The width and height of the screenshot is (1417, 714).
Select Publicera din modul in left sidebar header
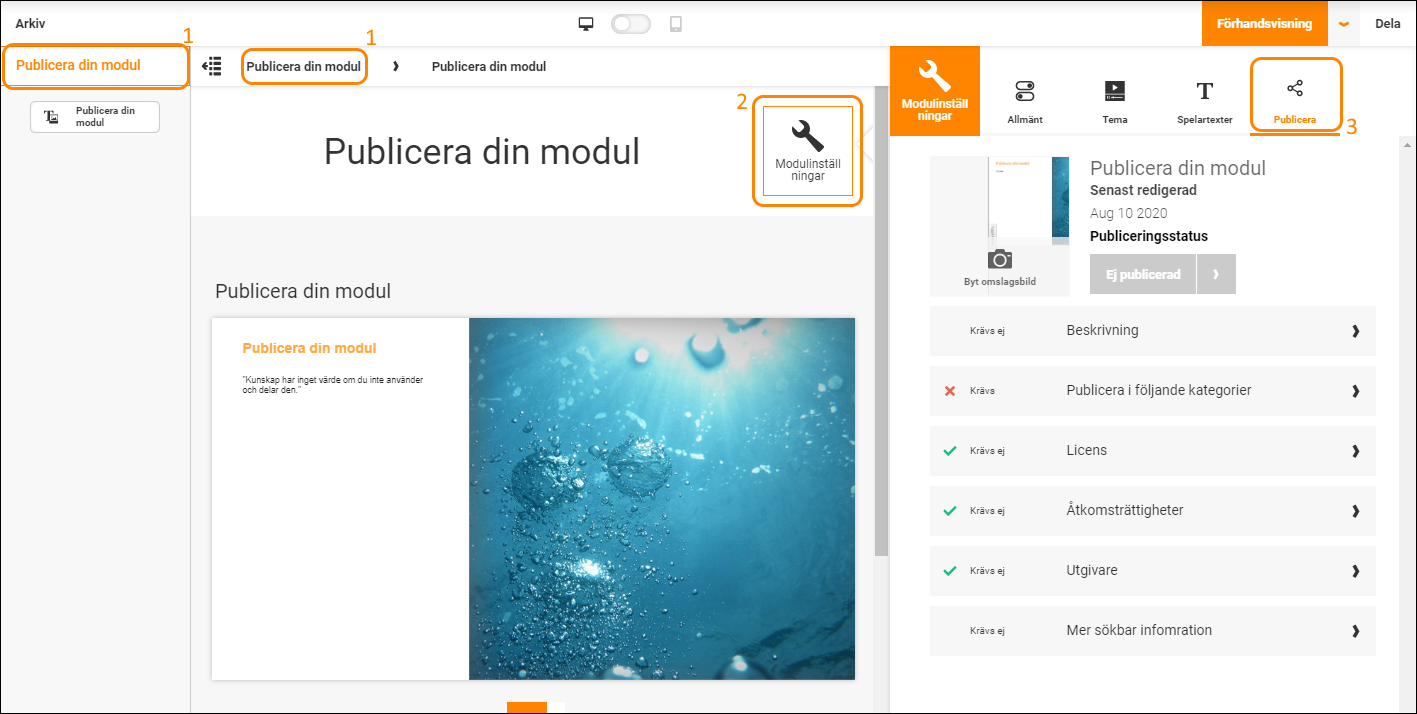tap(78, 65)
